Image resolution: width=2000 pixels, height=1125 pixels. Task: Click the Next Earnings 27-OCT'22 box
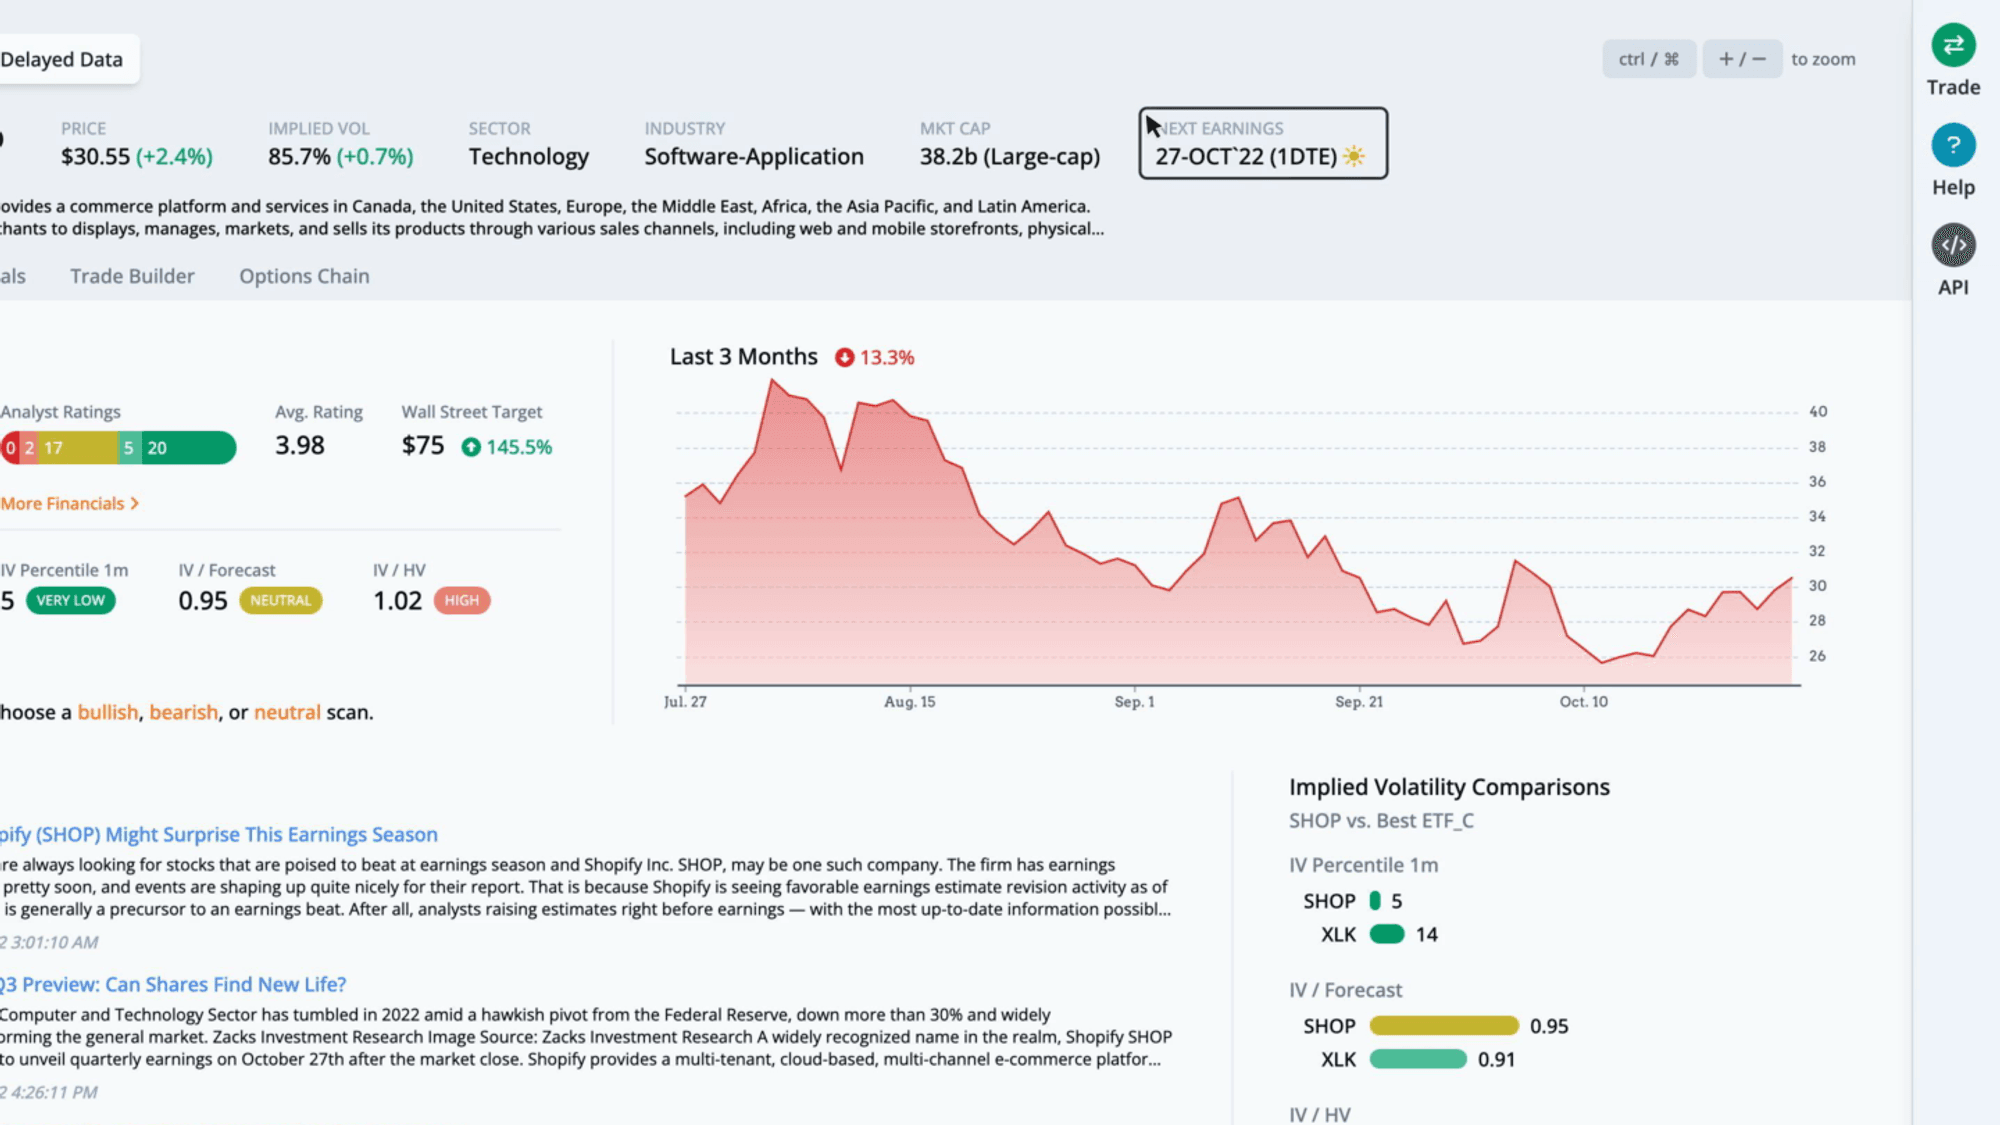click(x=1263, y=143)
